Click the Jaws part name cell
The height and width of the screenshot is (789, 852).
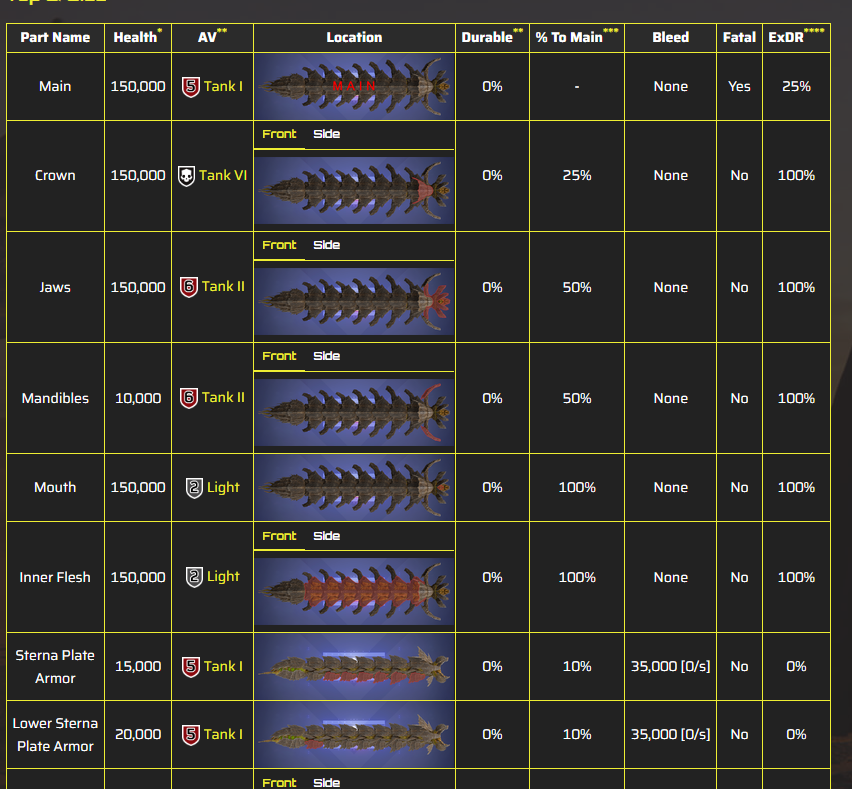coord(55,287)
